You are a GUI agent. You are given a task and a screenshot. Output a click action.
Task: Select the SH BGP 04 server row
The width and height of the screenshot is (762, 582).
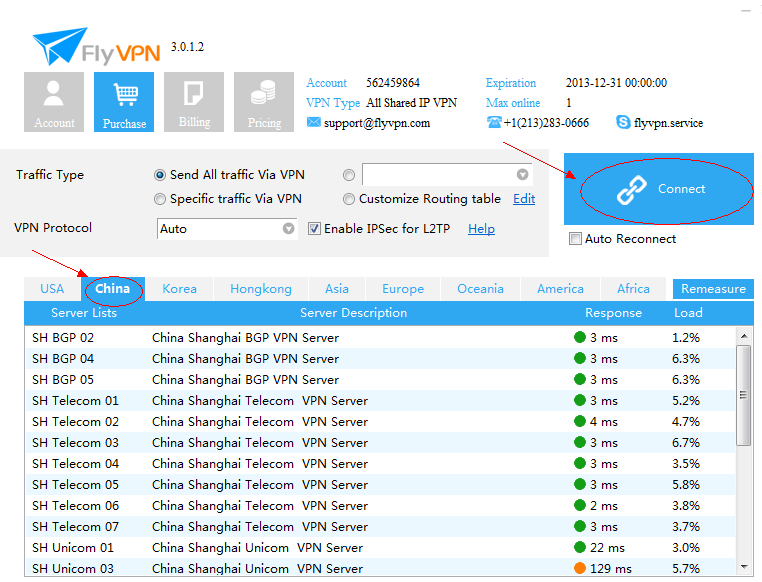[380, 359]
